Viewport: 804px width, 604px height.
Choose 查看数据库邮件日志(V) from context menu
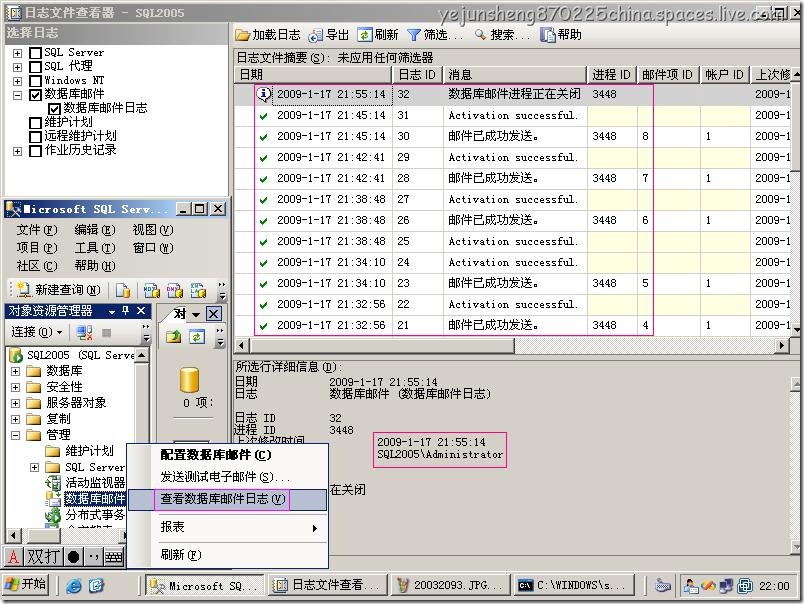227,499
